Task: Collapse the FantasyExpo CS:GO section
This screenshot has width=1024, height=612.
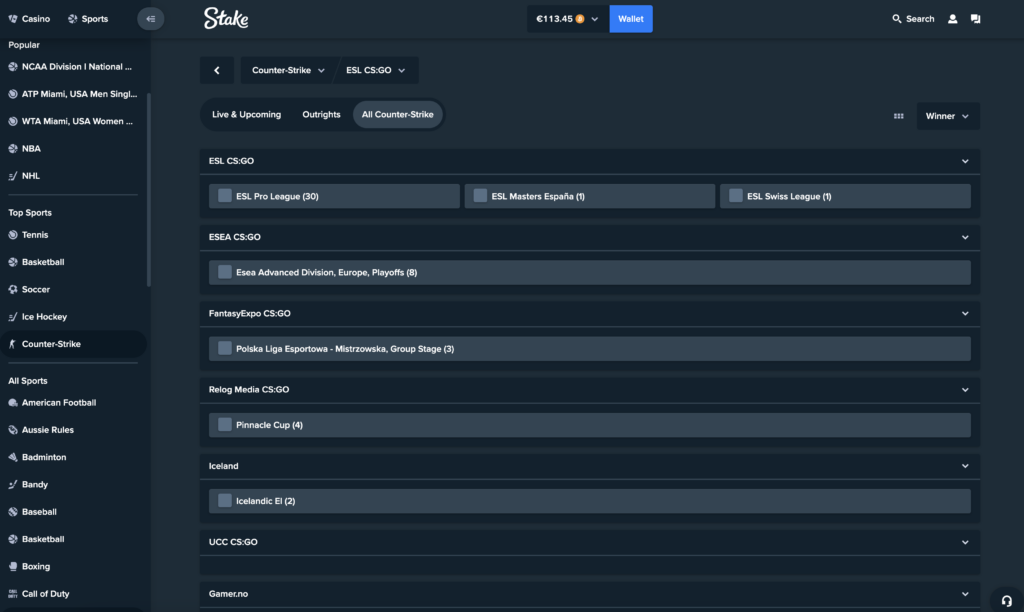Action: 965,314
